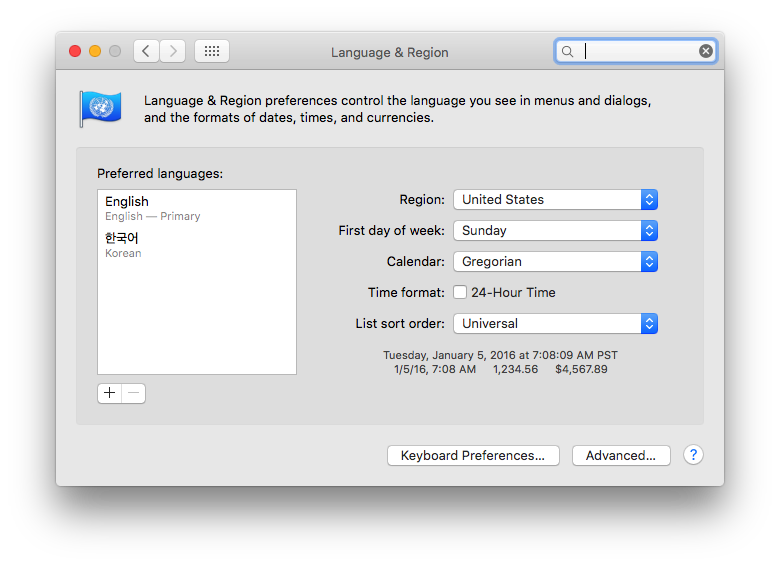Click the United Nations flag icon
Viewport: 780px width, 566px height.
click(x=100, y=108)
